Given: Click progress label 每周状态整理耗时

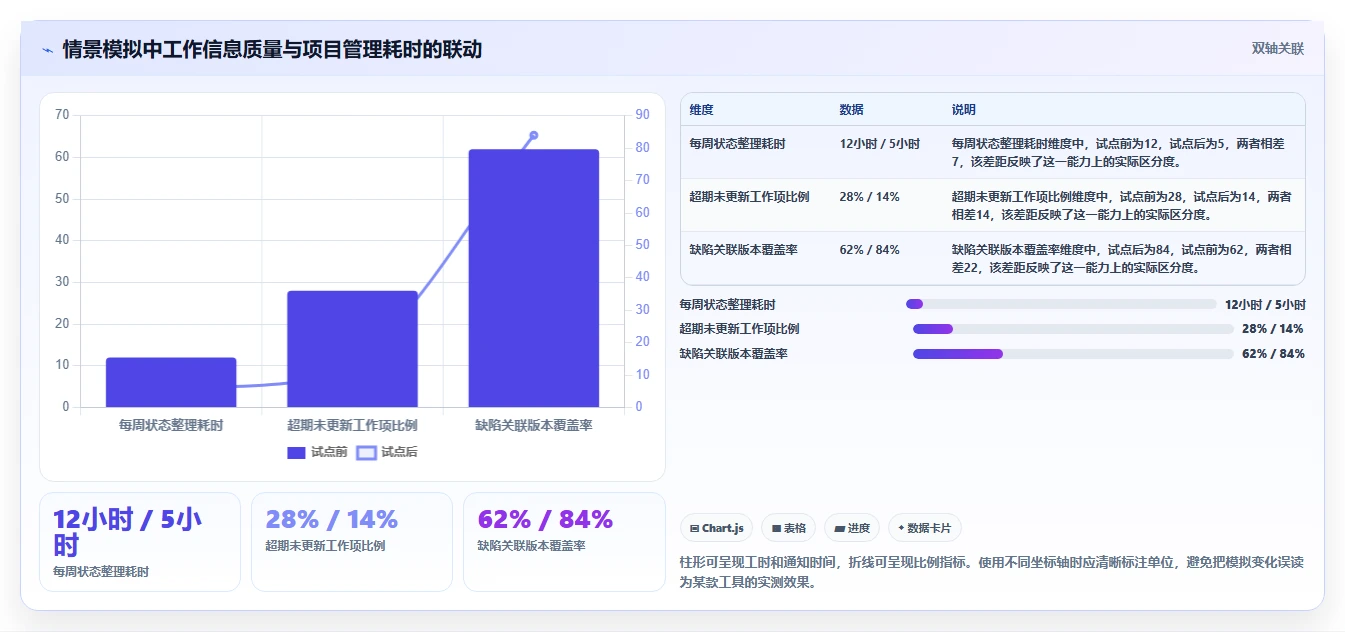Looking at the screenshot, I should click(727, 304).
